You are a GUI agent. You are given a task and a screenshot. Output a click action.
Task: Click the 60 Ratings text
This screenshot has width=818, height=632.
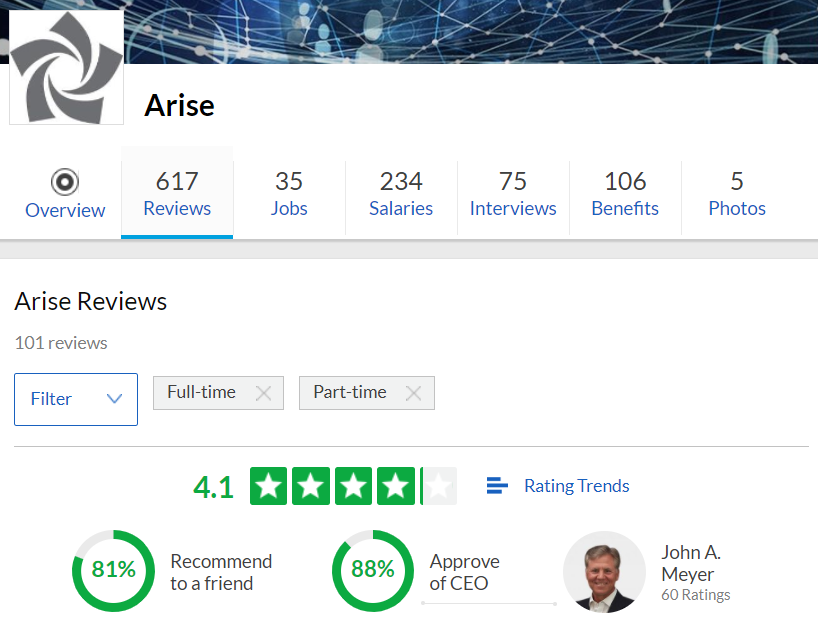(696, 595)
